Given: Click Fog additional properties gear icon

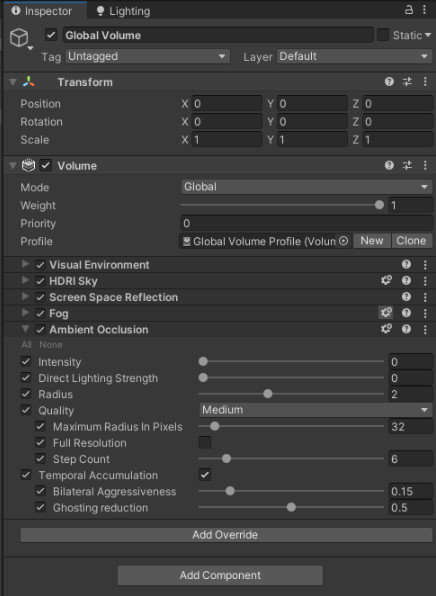Looking at the screenshot, I should 386,313.
